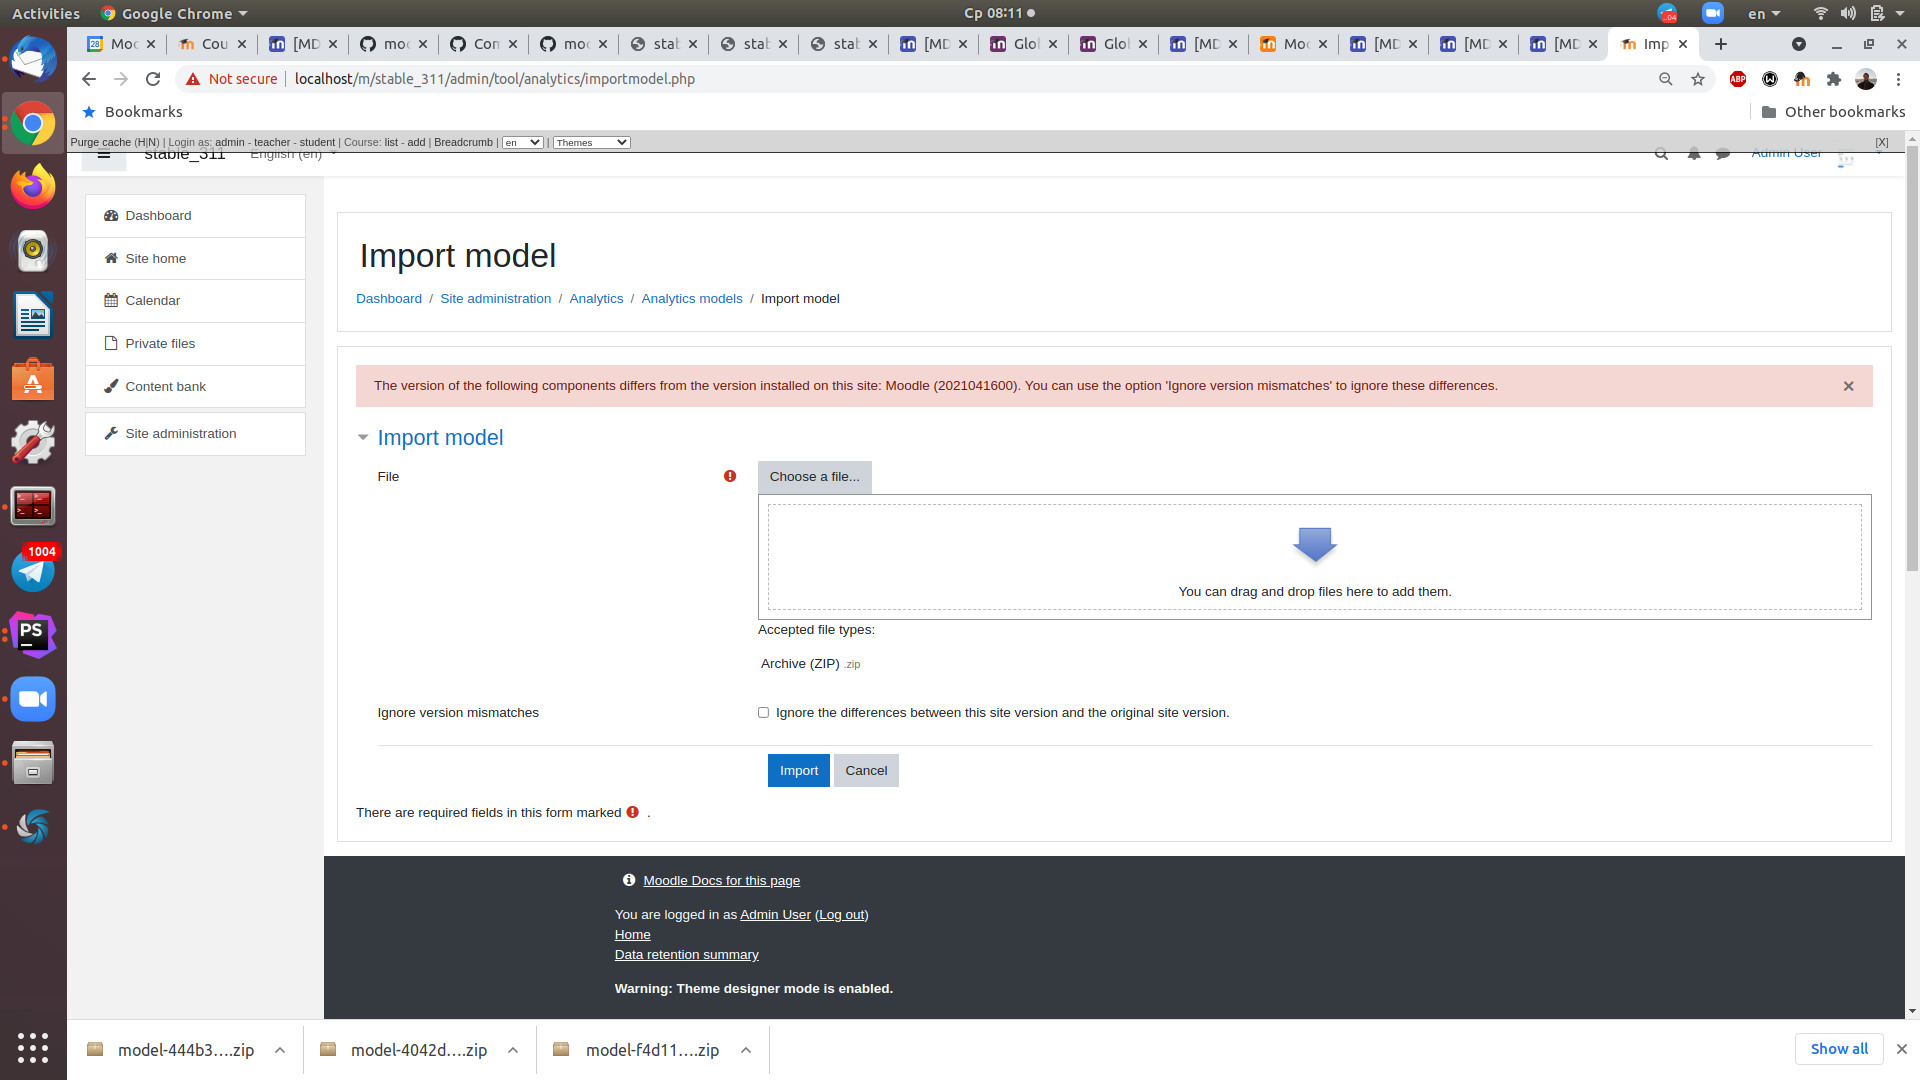Open the Themes dropdown in debug bar
The height and width of the screenshot is (1080, 1920).
coord(591,143)
